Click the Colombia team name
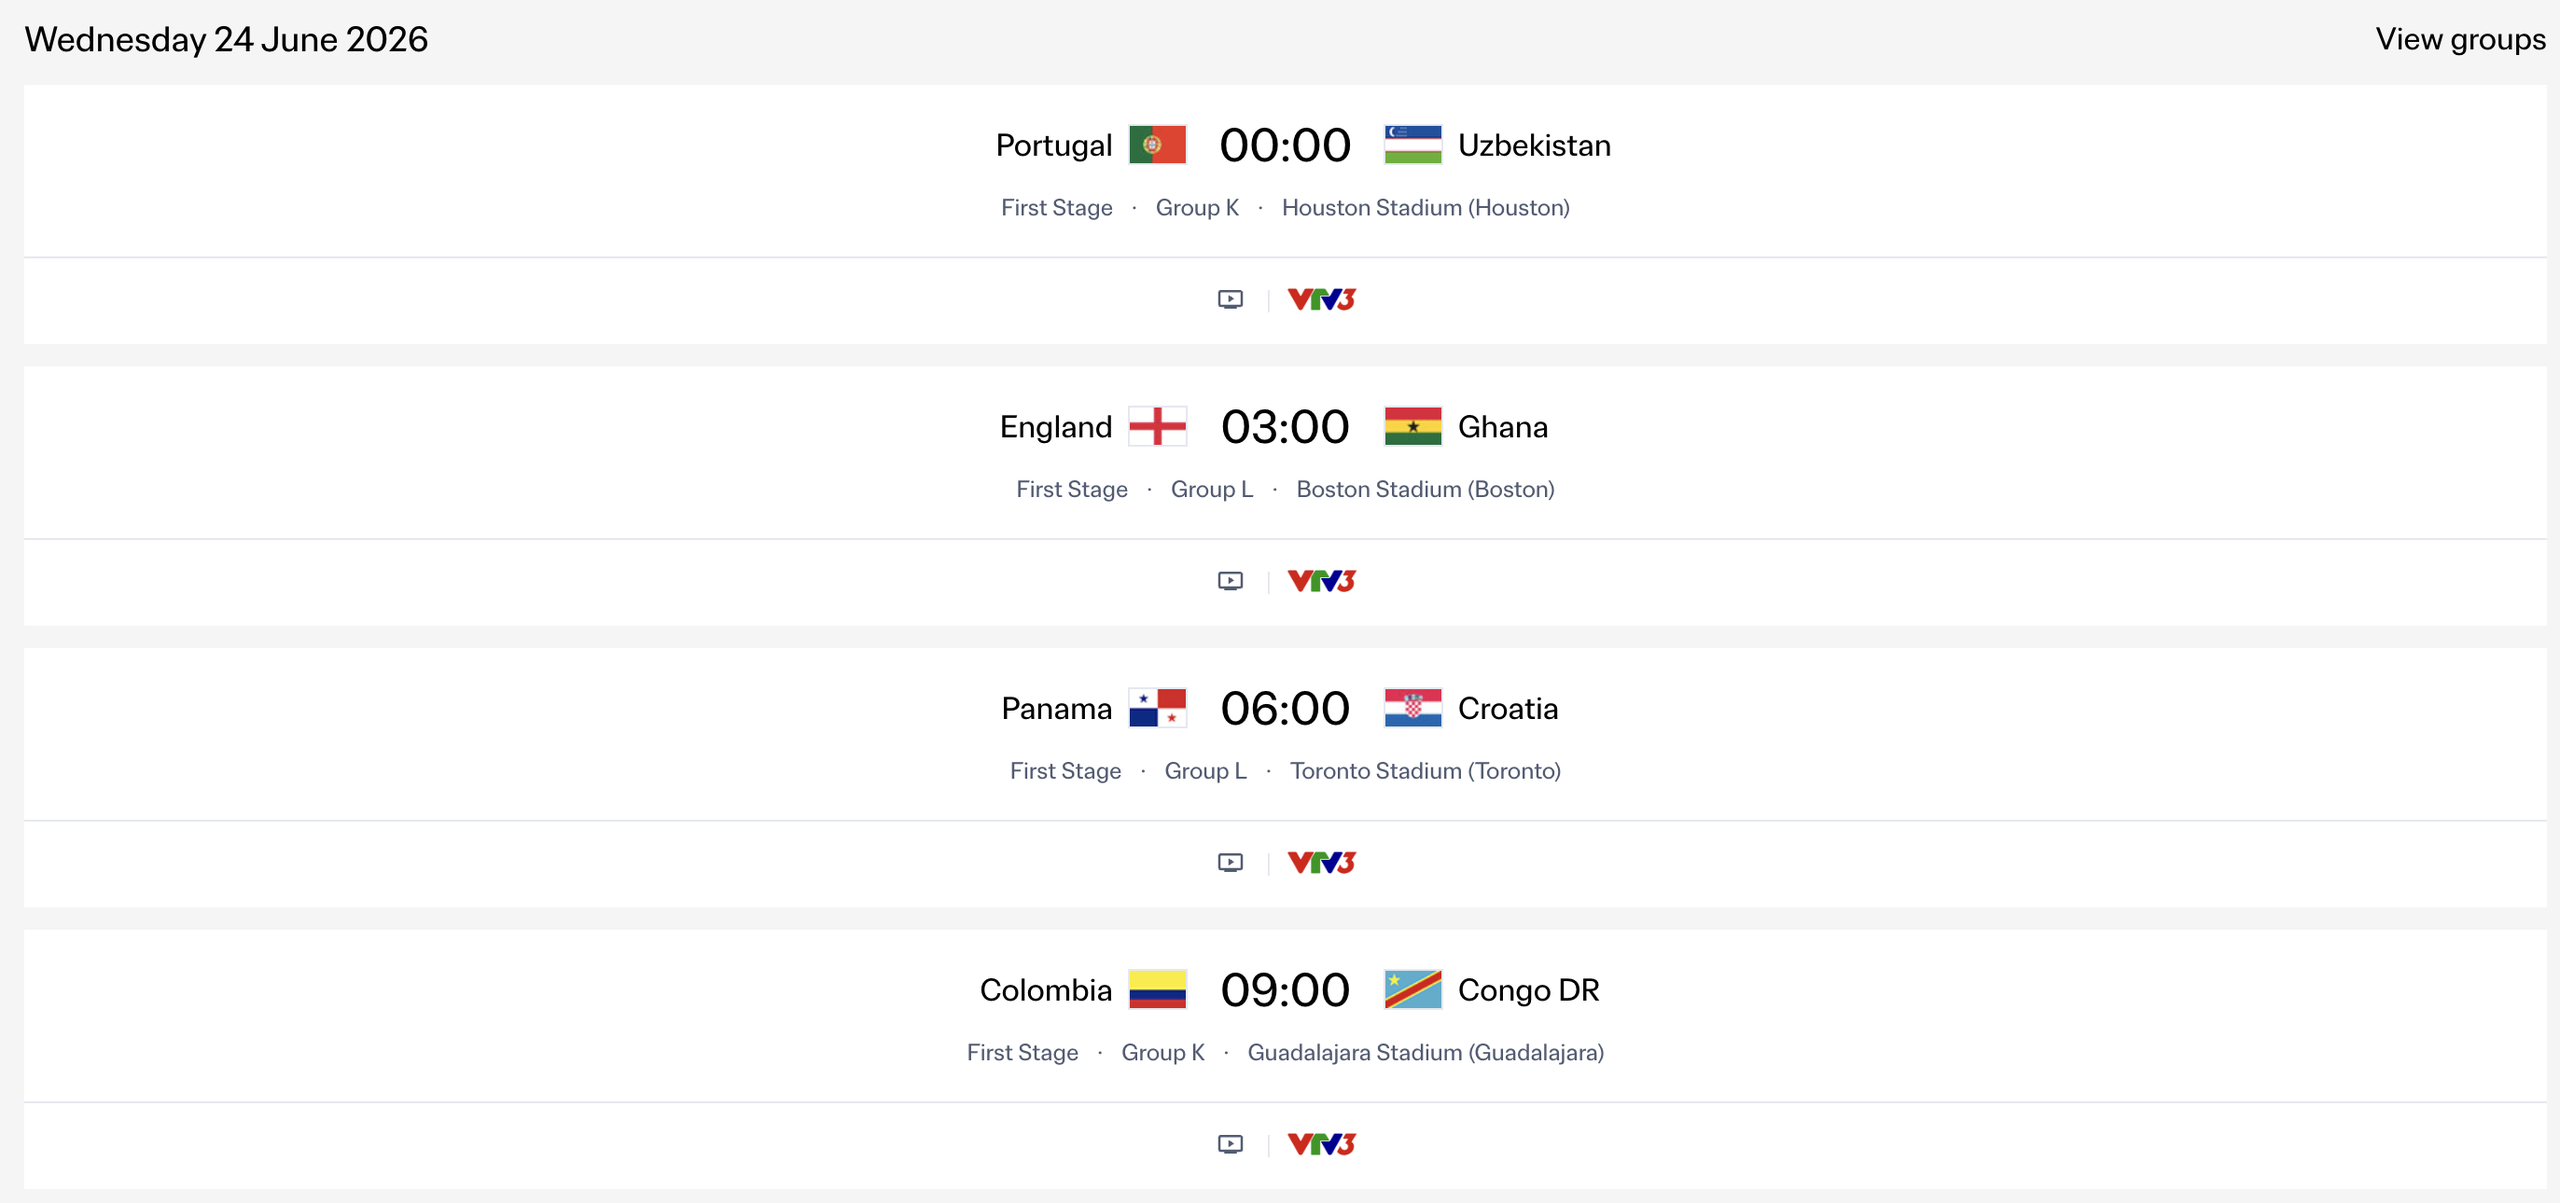The height and width of the screenshot is (1203, 2560). tap(1045, 990)
